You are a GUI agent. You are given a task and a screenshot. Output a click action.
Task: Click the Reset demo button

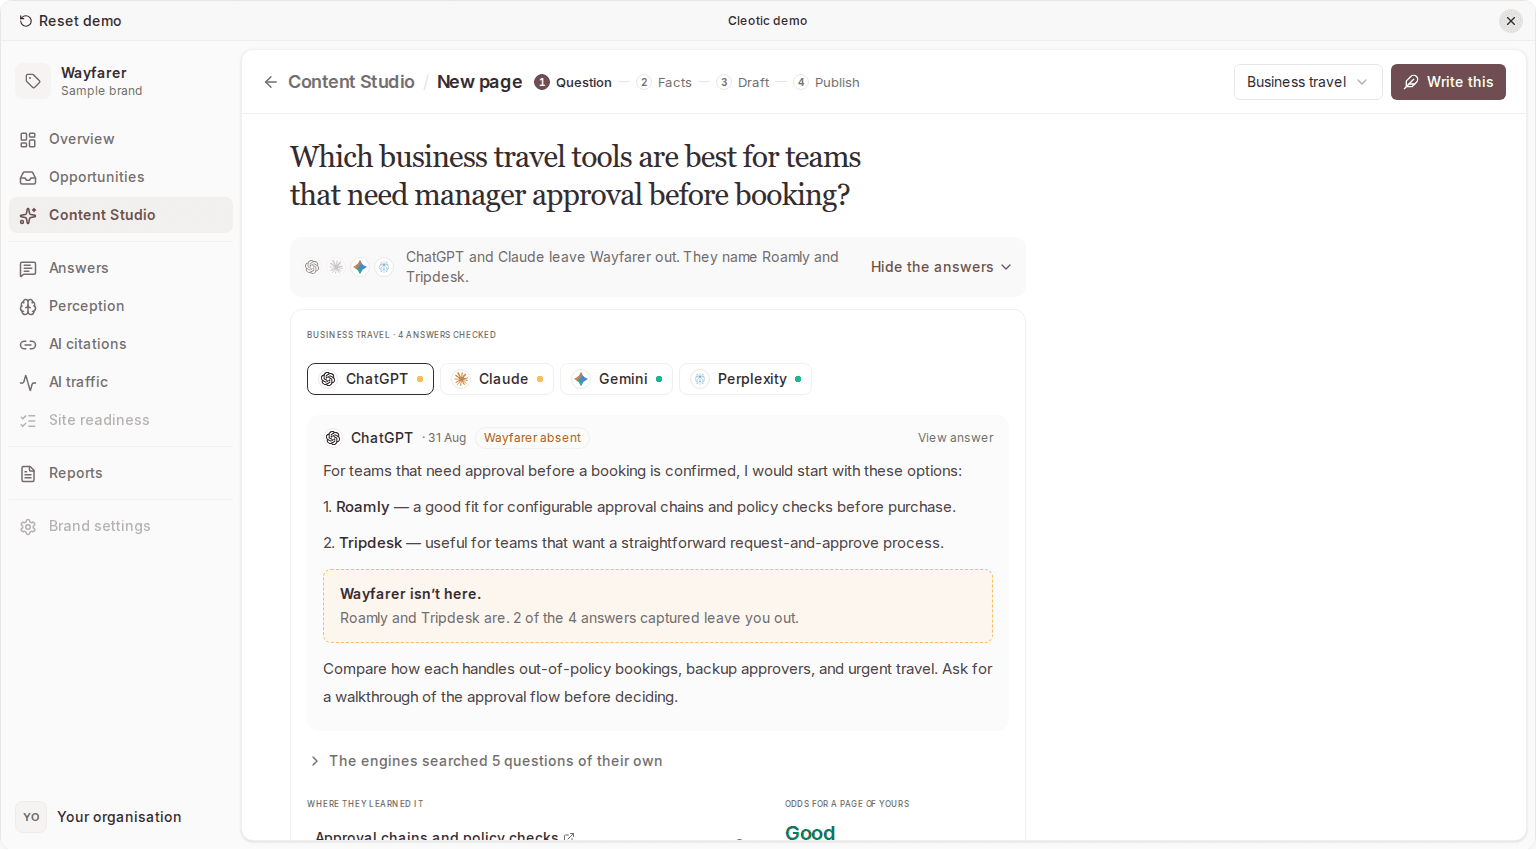pyautogui.click(x=70, y=21)
